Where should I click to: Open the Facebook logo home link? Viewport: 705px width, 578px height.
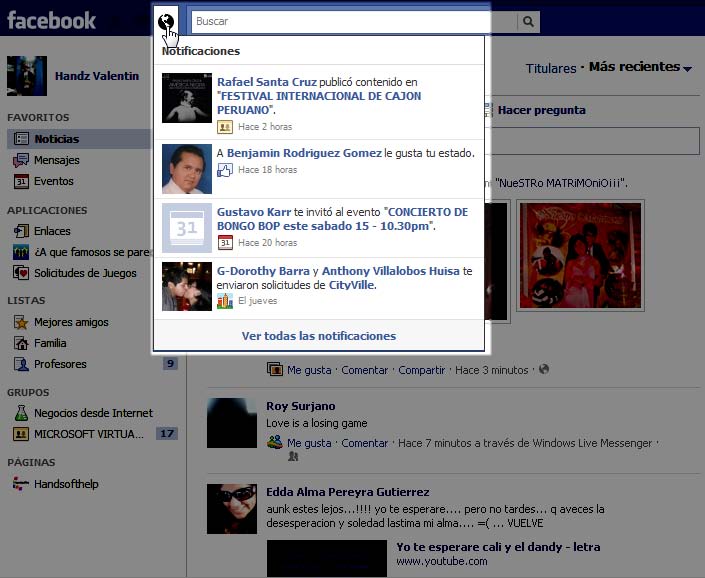[x=52, y=21]
